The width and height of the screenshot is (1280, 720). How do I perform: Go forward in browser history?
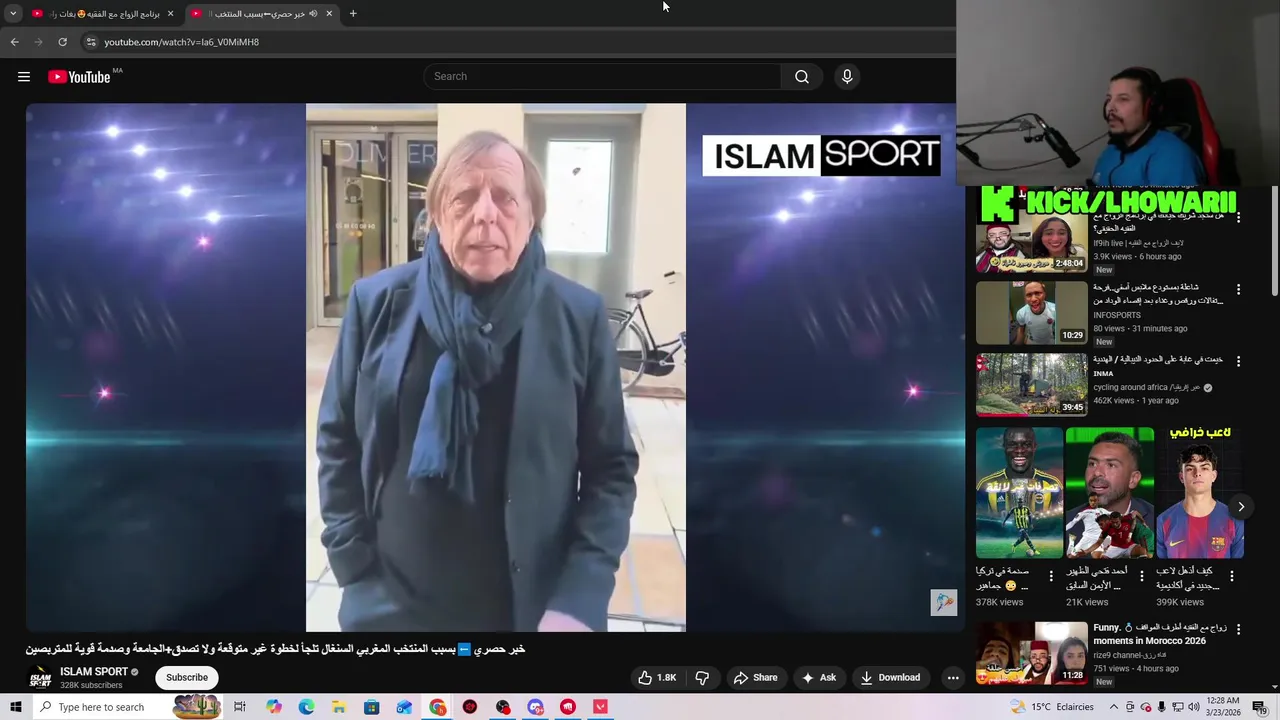38,42
